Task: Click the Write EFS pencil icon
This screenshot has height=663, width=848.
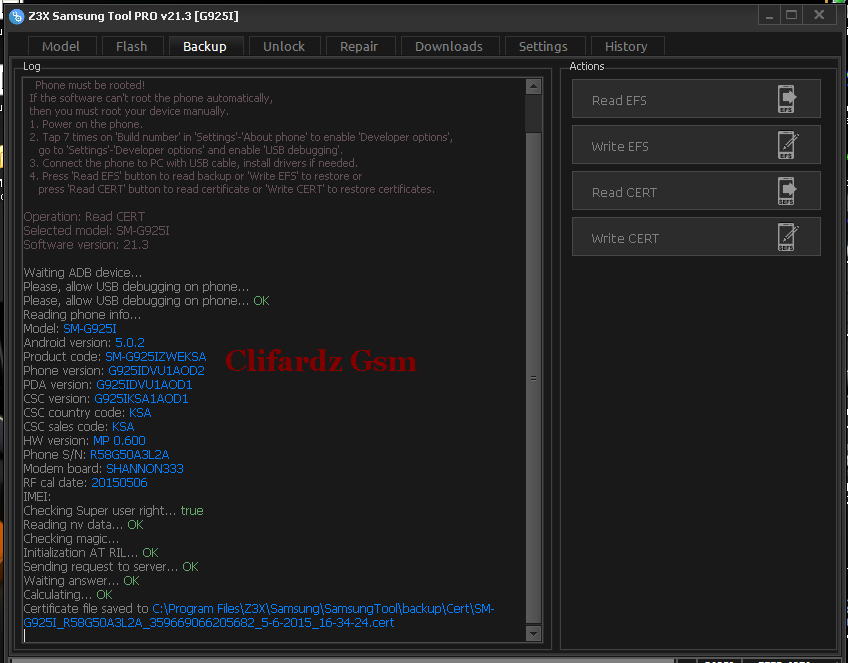Action: pyautogui.click(x=787, y=146)
